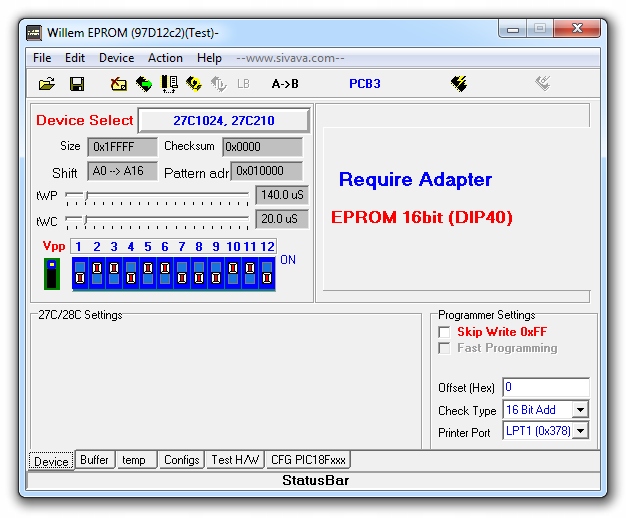Open the File menu

tap(42, 58)
